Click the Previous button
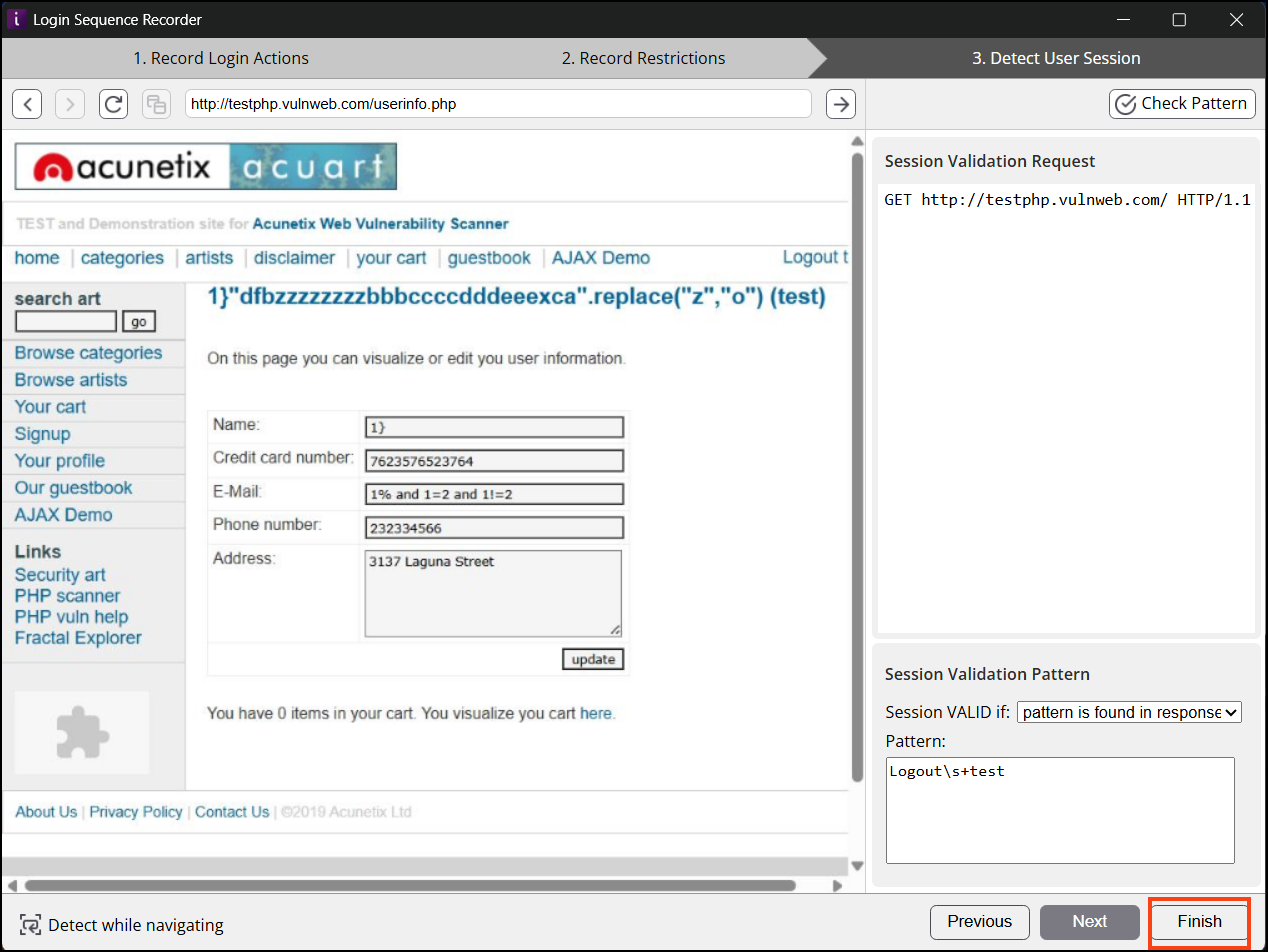 [x=979, y=921]
